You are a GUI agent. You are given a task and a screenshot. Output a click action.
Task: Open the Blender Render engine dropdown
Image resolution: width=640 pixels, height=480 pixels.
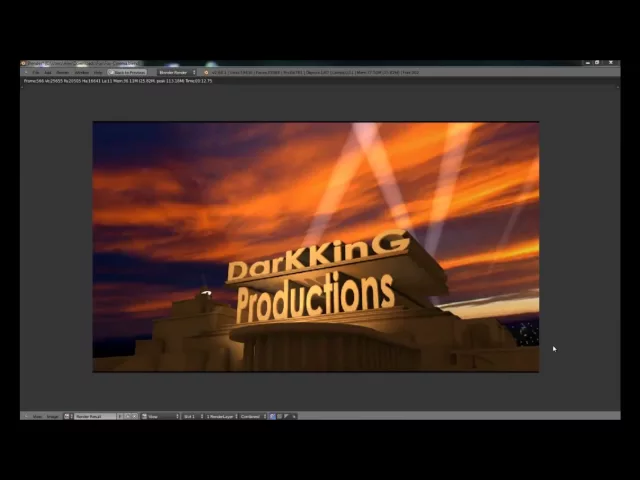tap(177, 72)
